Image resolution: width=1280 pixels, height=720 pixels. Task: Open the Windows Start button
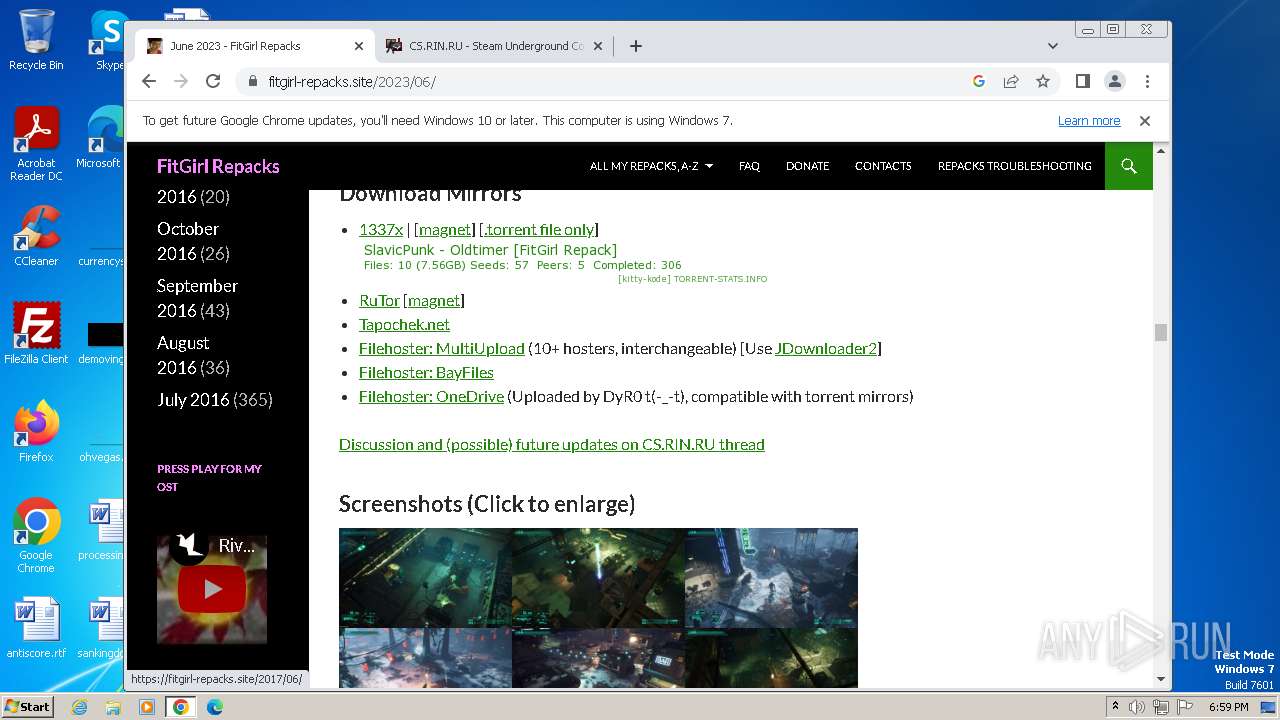tap(27, 706)
